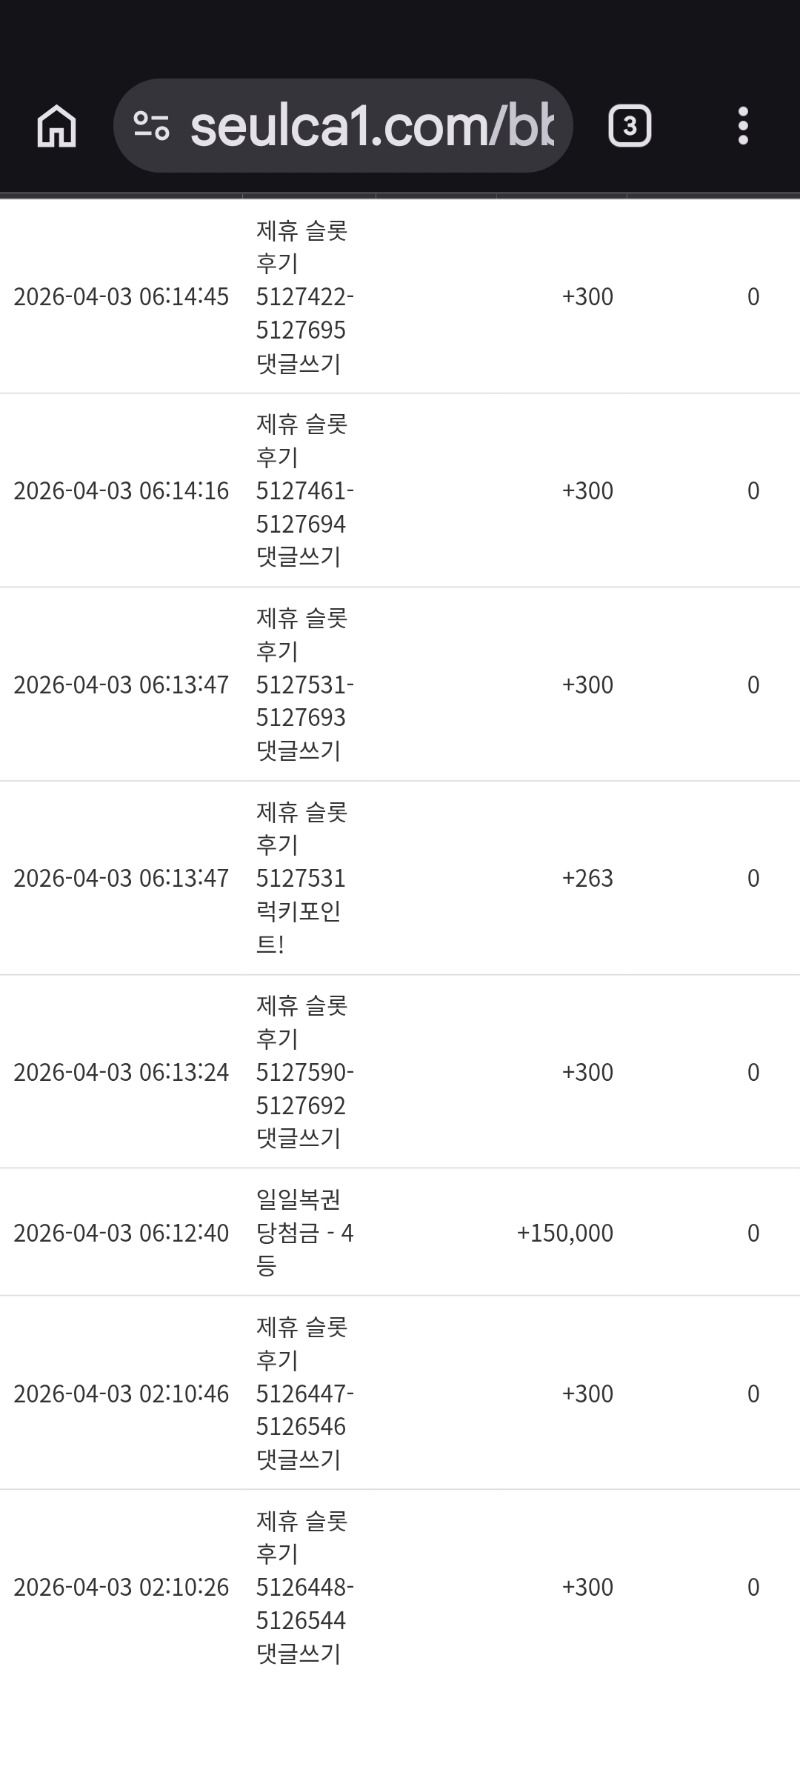Select the 5127590-5127692 댓글쓰기 entry
The height and width of the screenshot is (1778, 800).
[x=304, y=1072]
